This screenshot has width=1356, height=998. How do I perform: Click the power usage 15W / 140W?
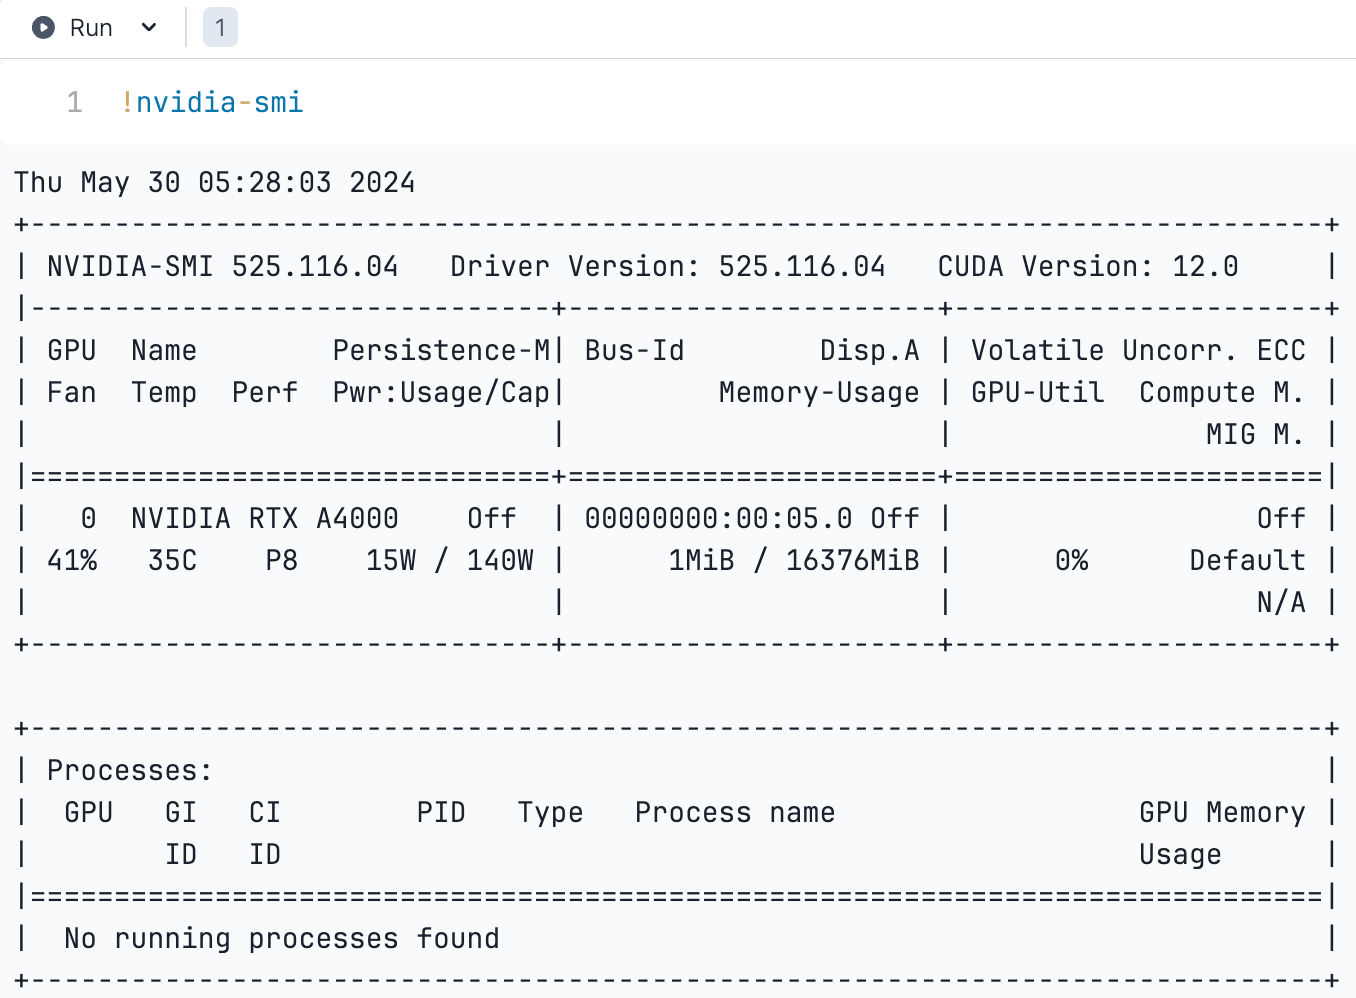[x=449, y=560]
